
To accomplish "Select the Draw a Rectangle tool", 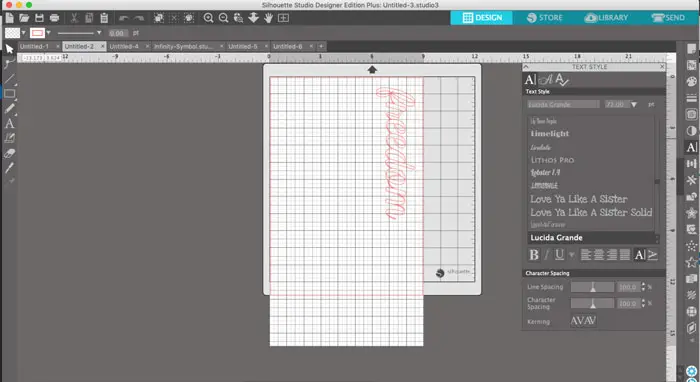I will [9, 94].
